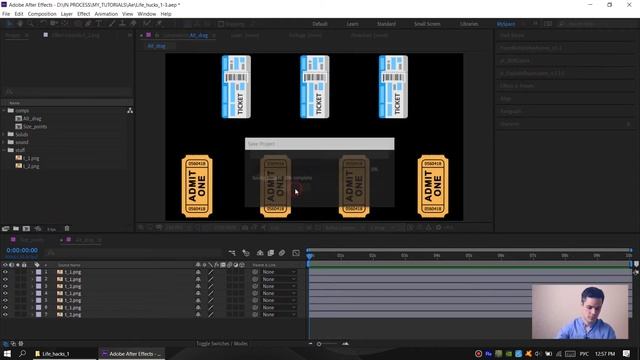Screen dimensions: 640x360
Task: Hide layer 1 t_1.png with eye icon
Action: [5, 272]
